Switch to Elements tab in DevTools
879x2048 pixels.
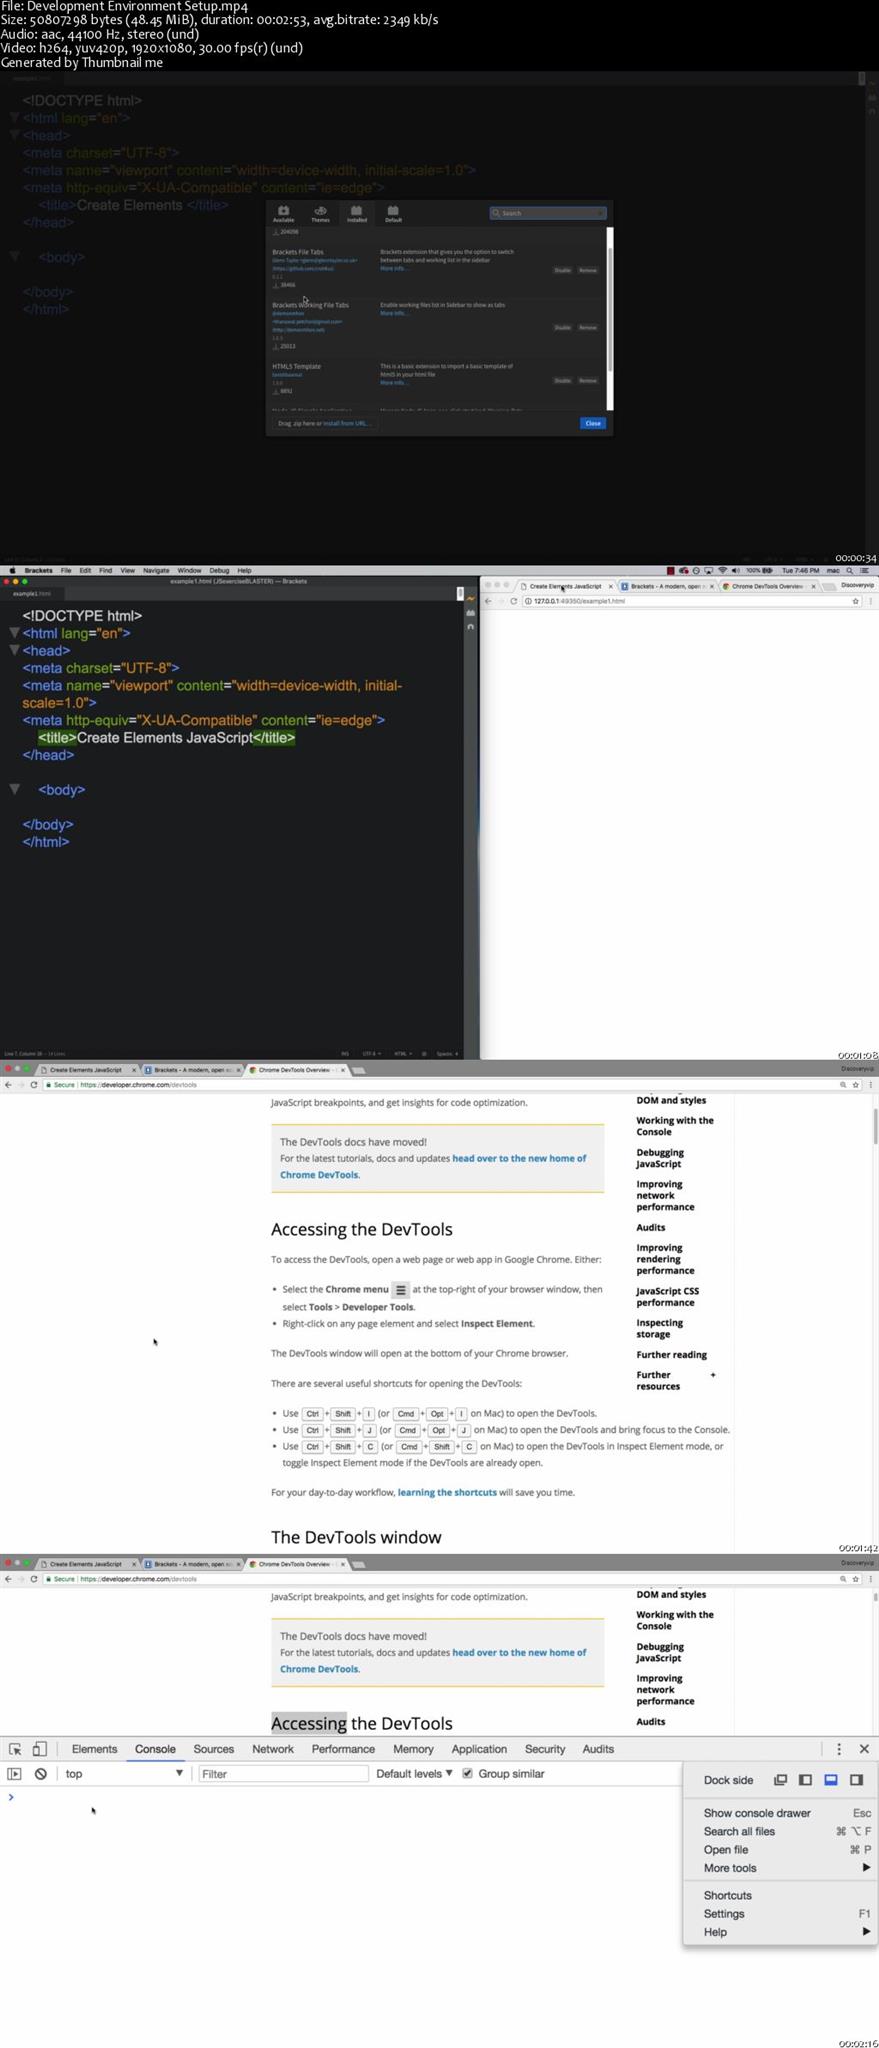tap(94, 1749)
